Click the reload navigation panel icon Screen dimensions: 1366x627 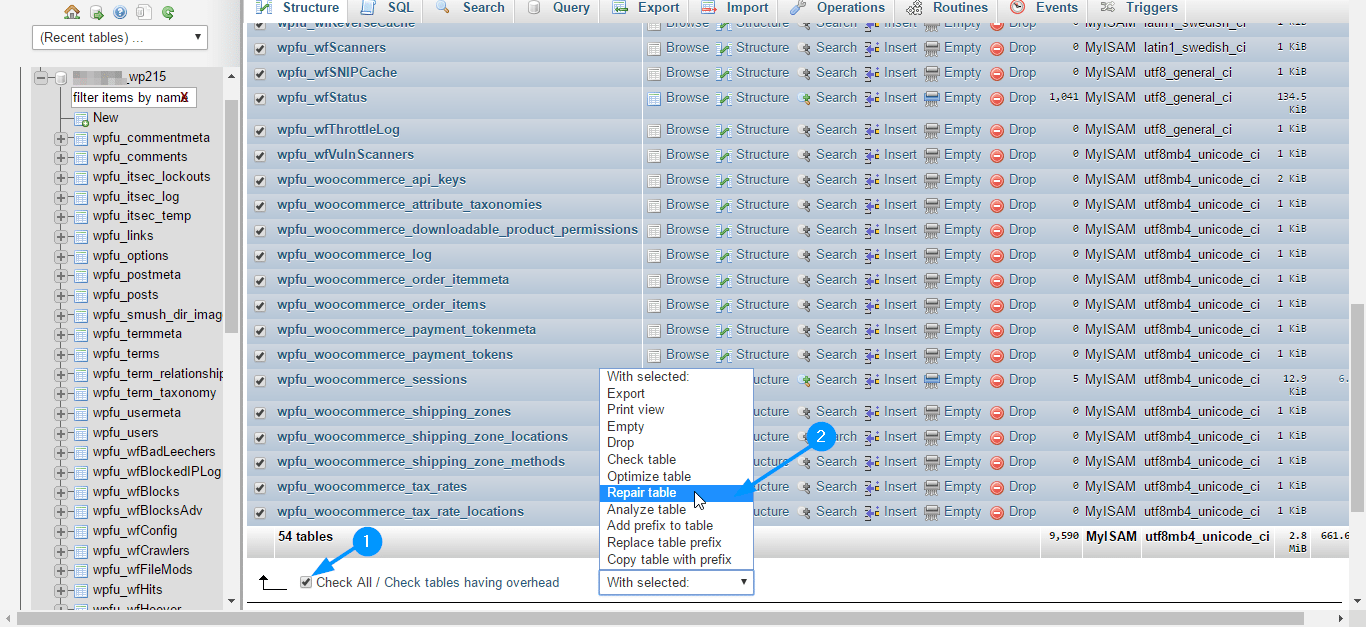168,12
